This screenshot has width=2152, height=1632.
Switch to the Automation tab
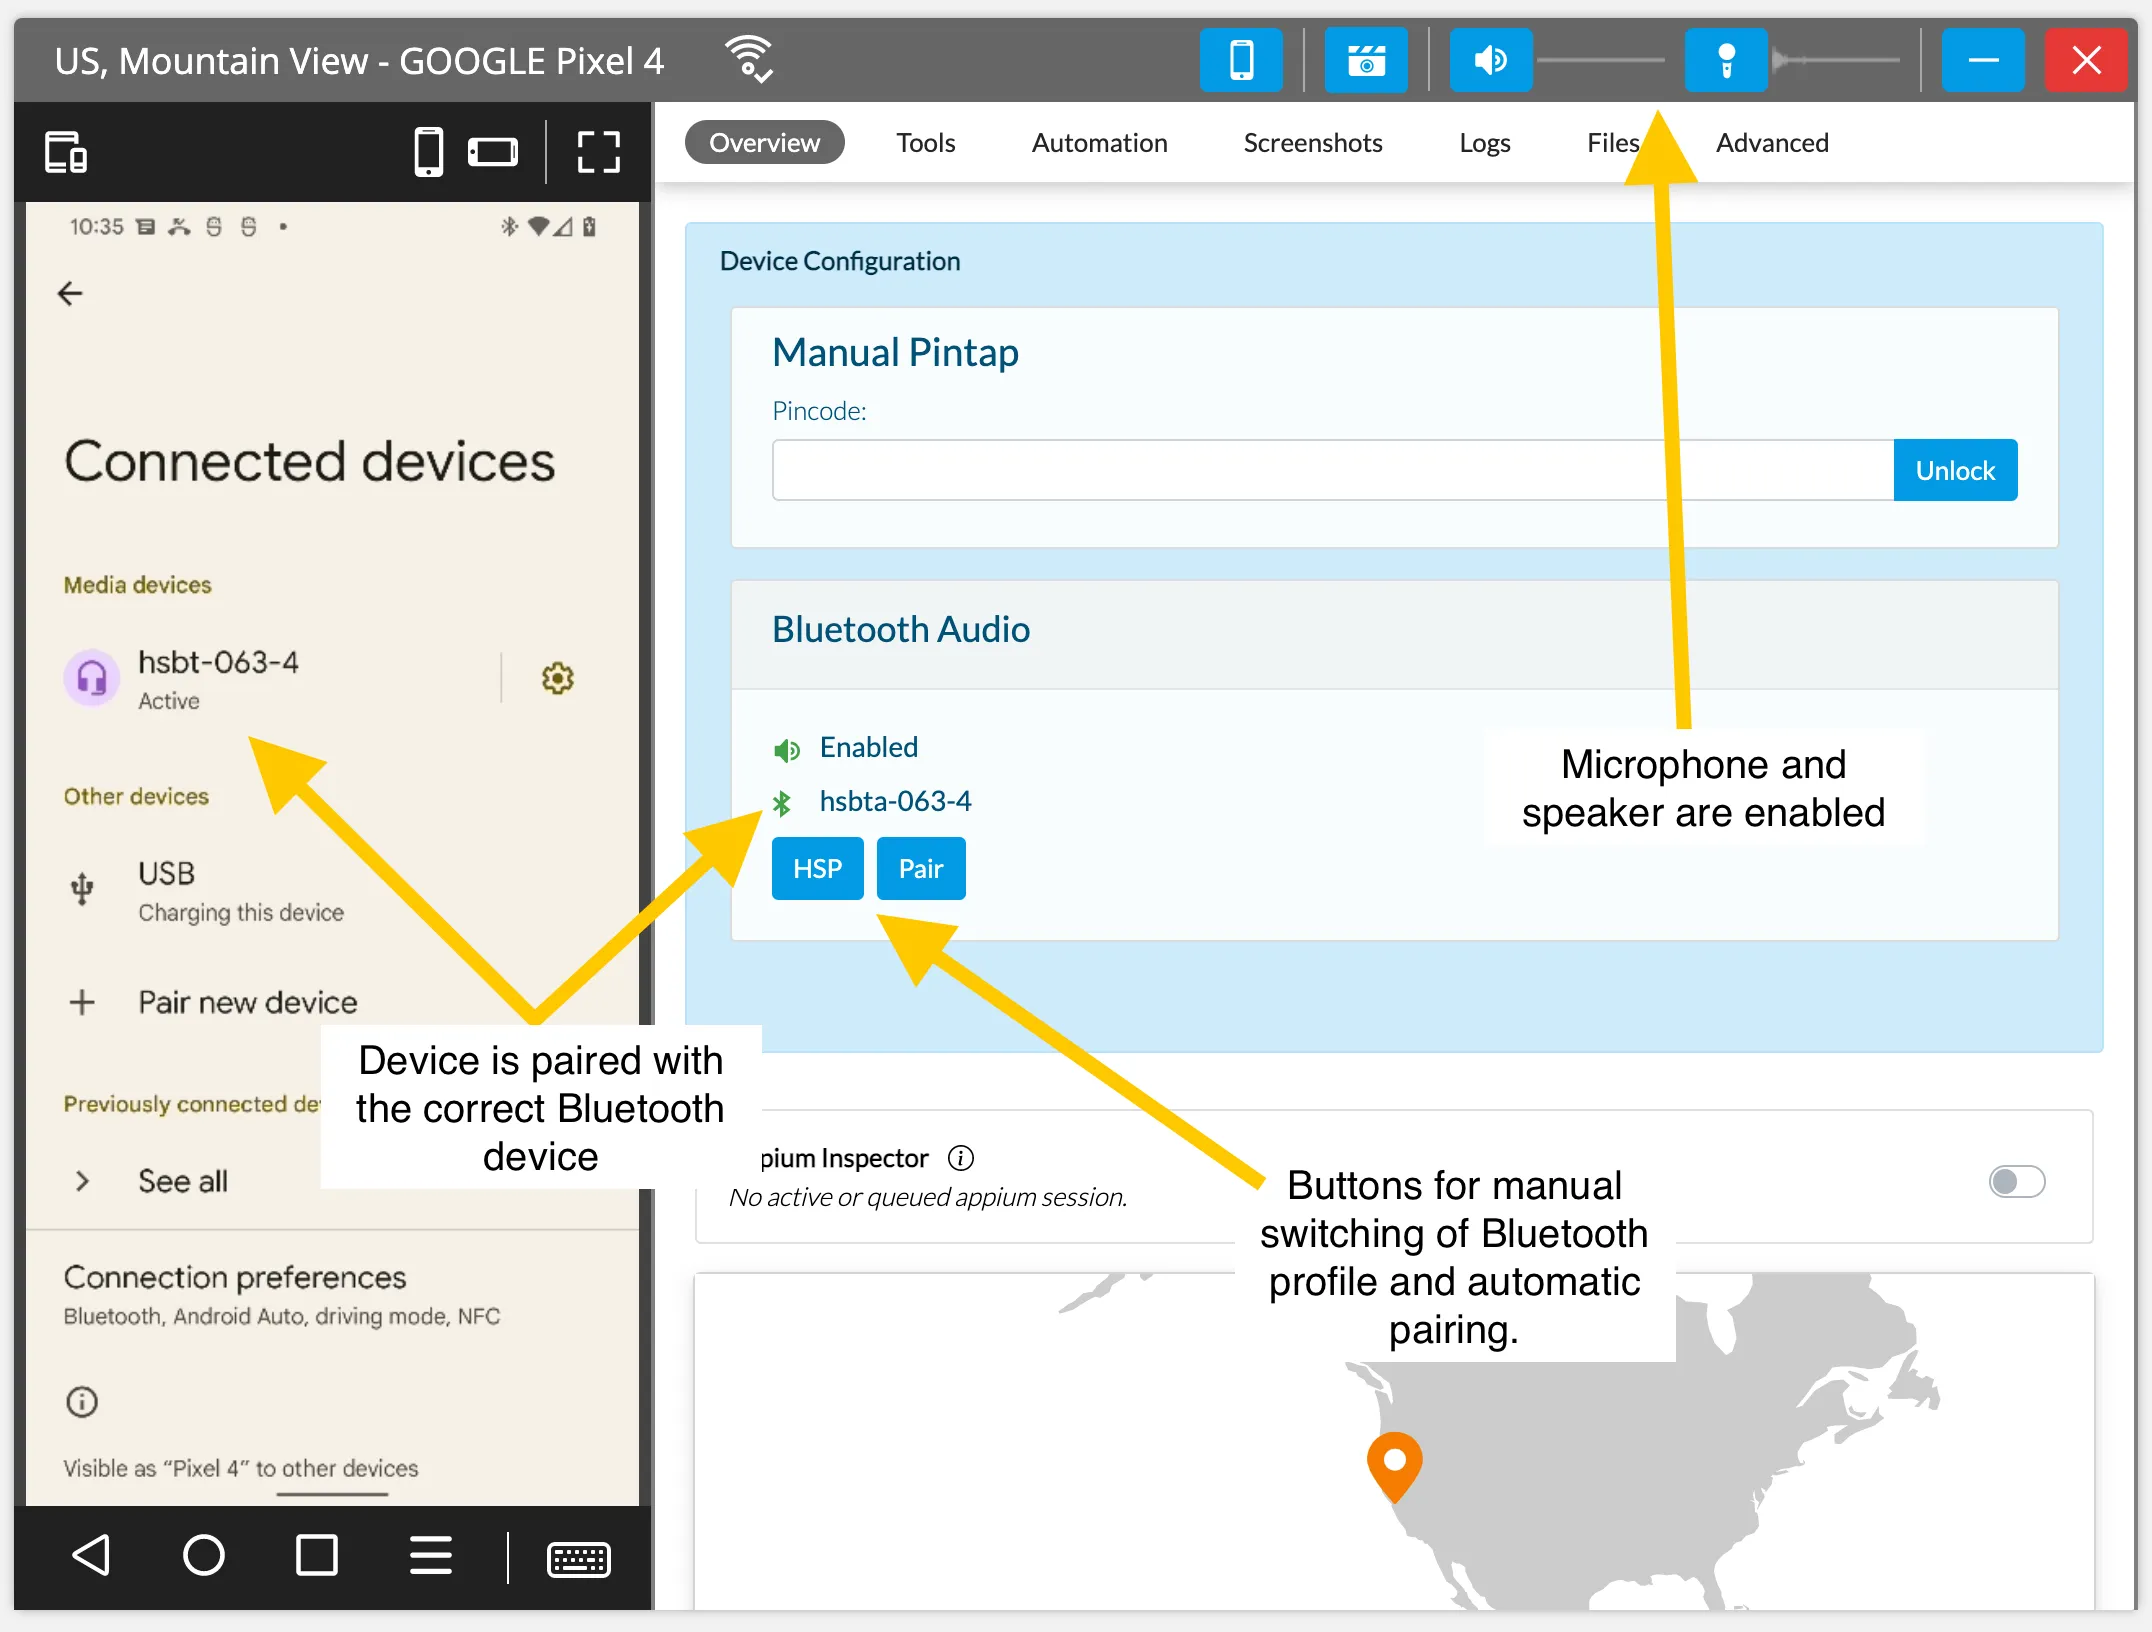[1097, 144]
